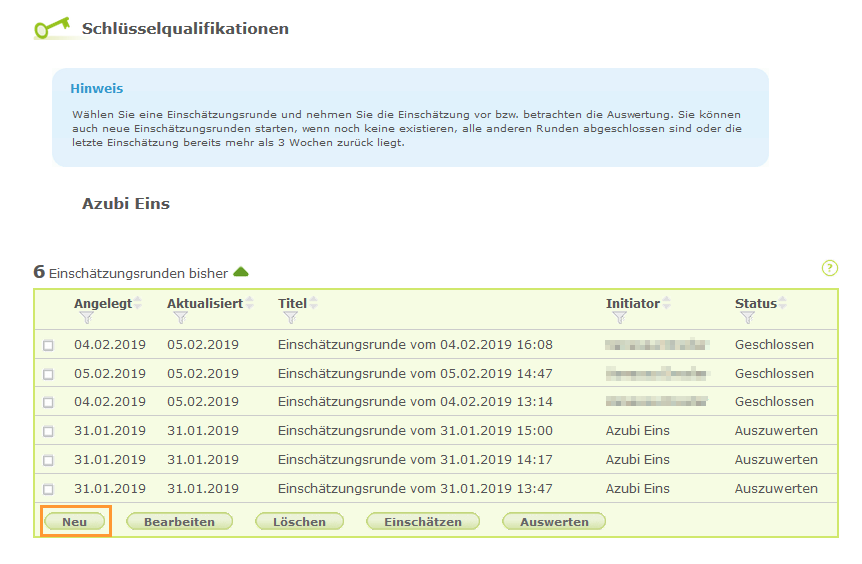Open the filter icon under Status
862x564 pixels.
[747, 318]
